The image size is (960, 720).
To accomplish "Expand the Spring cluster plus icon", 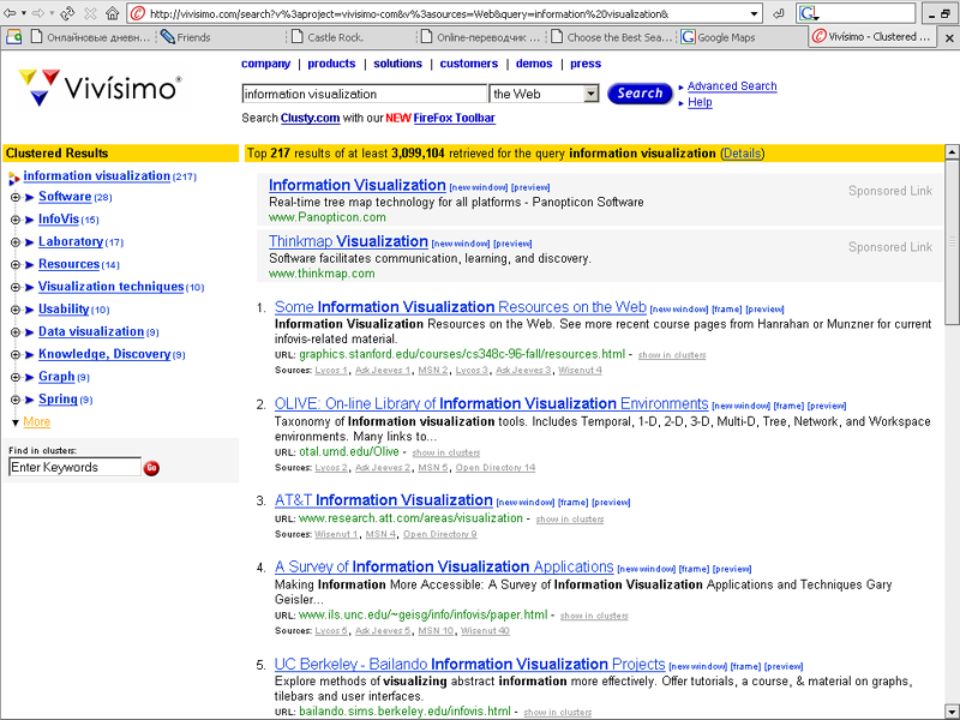I will click(15, 400).
